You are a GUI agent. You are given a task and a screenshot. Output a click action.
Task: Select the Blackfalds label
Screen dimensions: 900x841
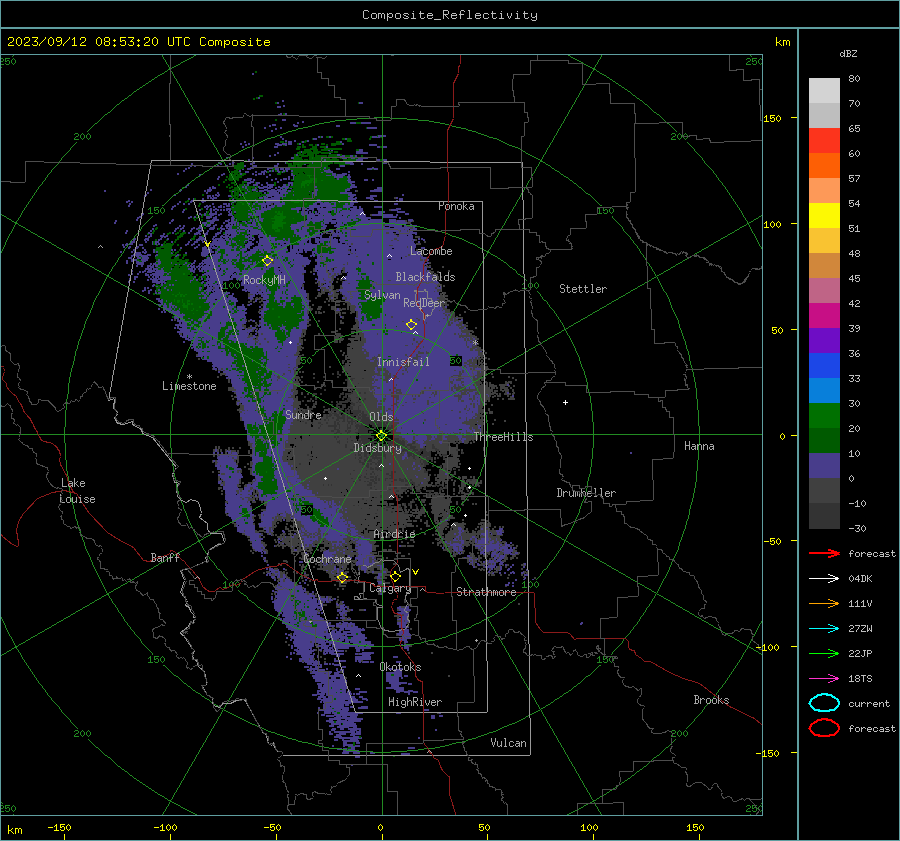pos(425,277)
